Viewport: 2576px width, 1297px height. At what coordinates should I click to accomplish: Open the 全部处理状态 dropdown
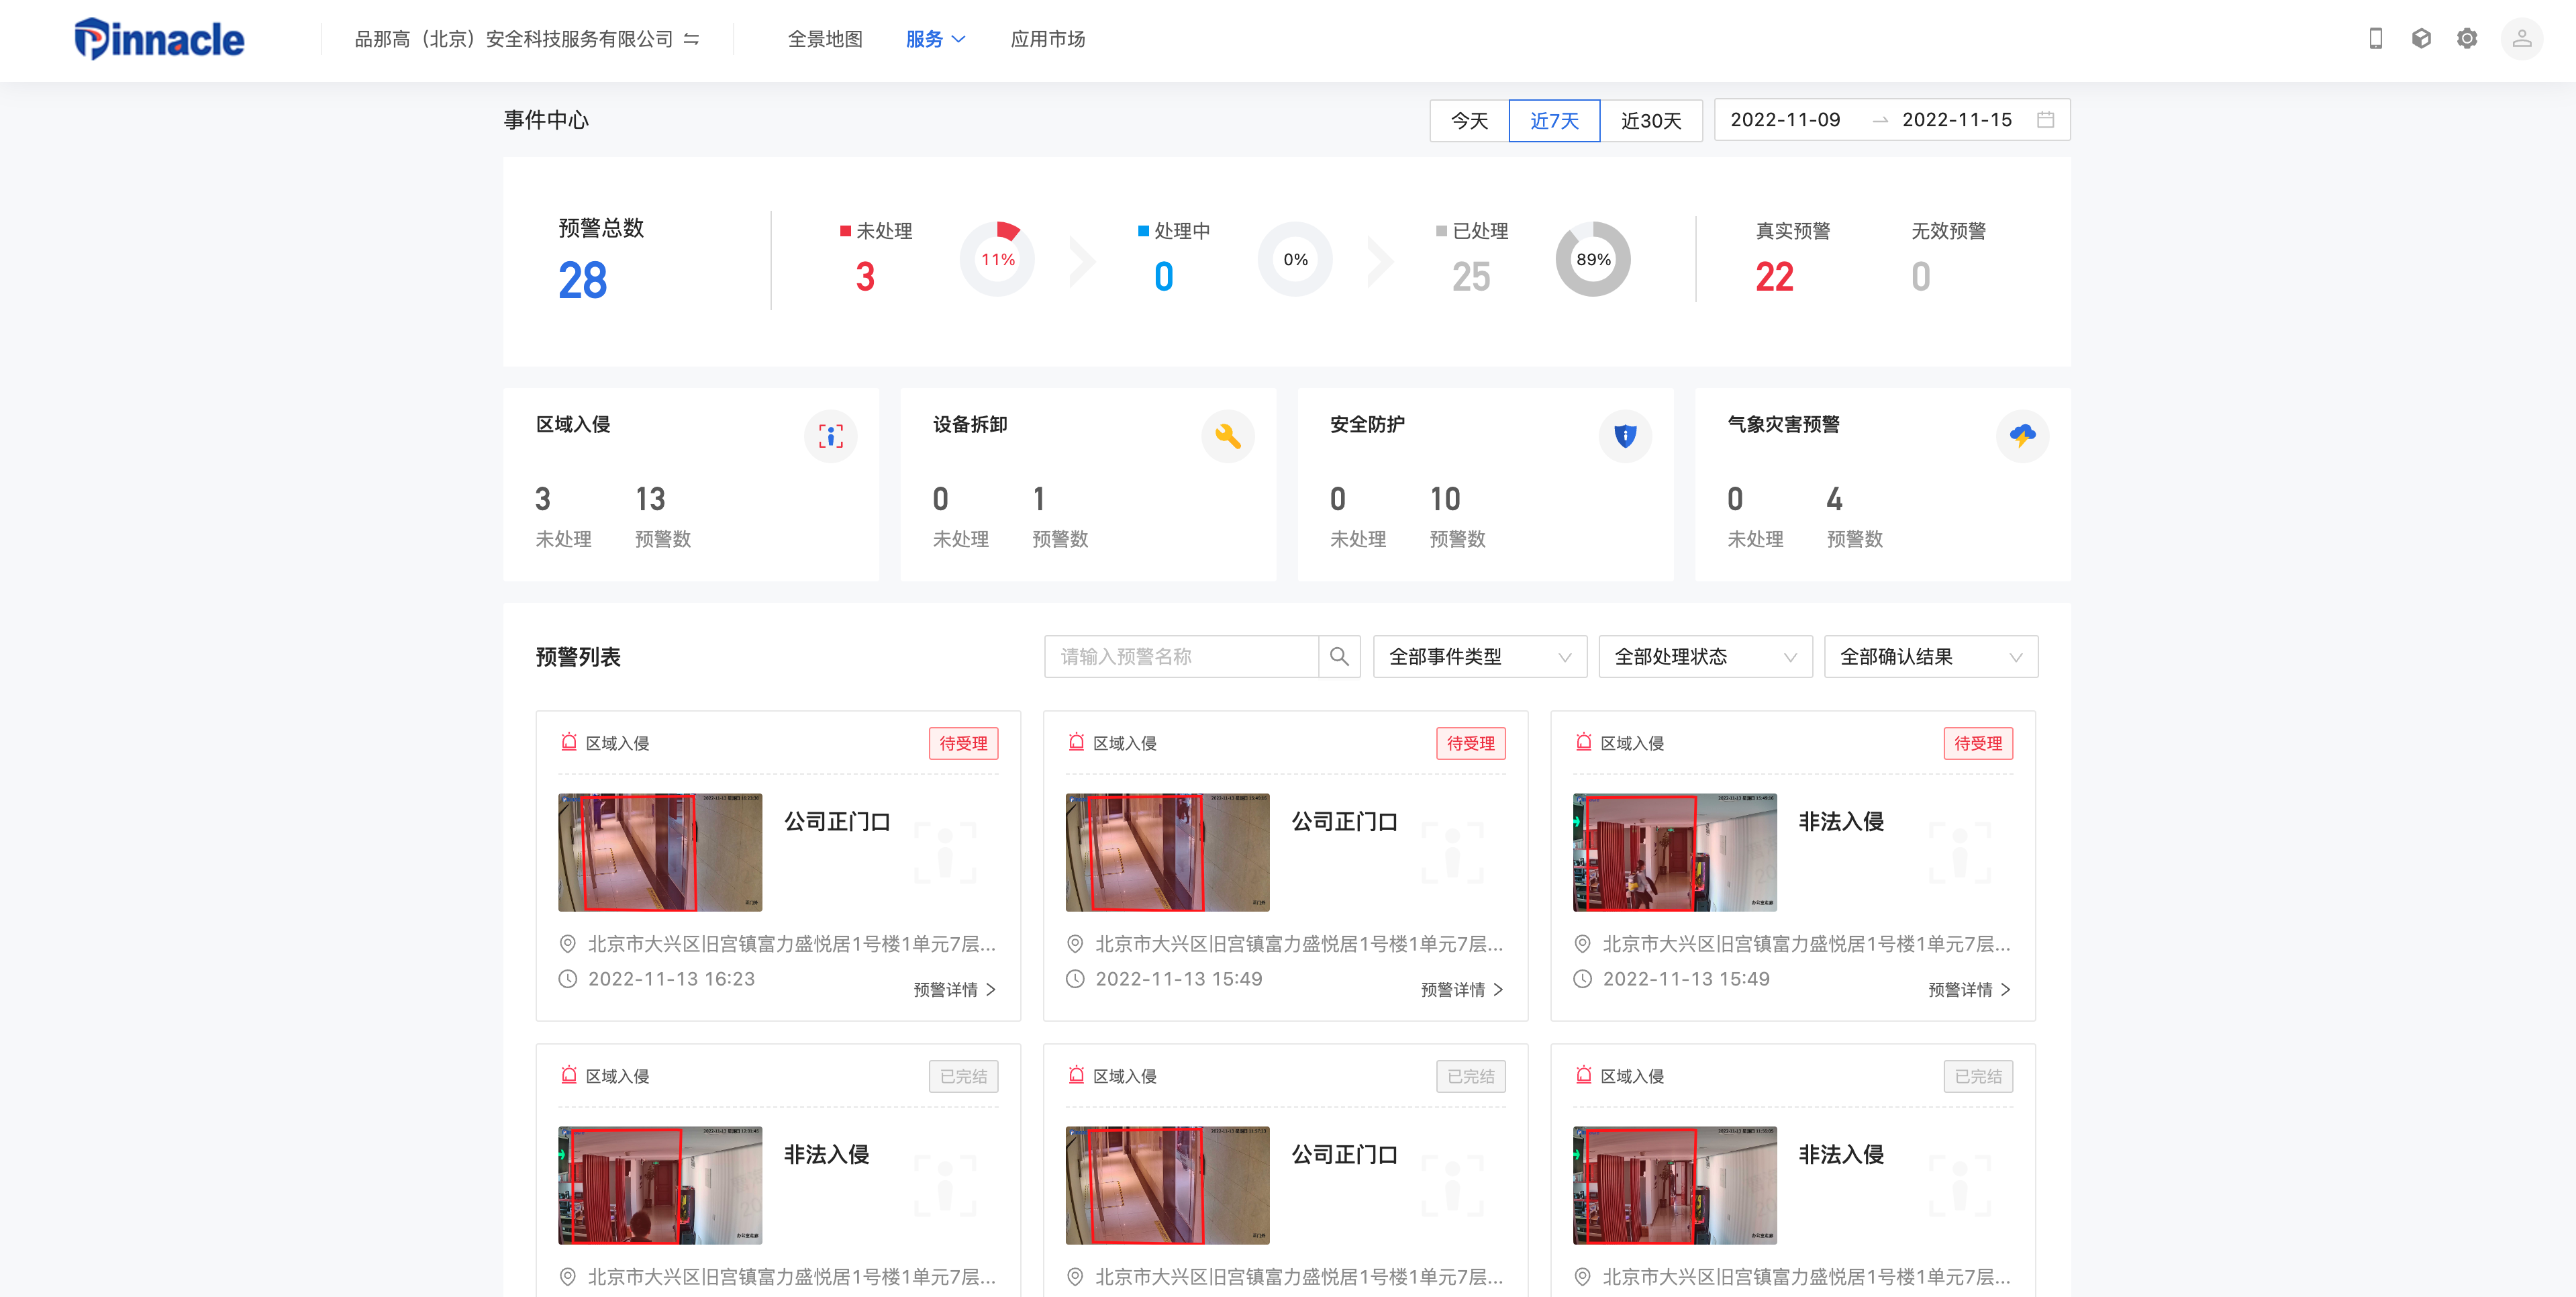tap(1705, 657)
